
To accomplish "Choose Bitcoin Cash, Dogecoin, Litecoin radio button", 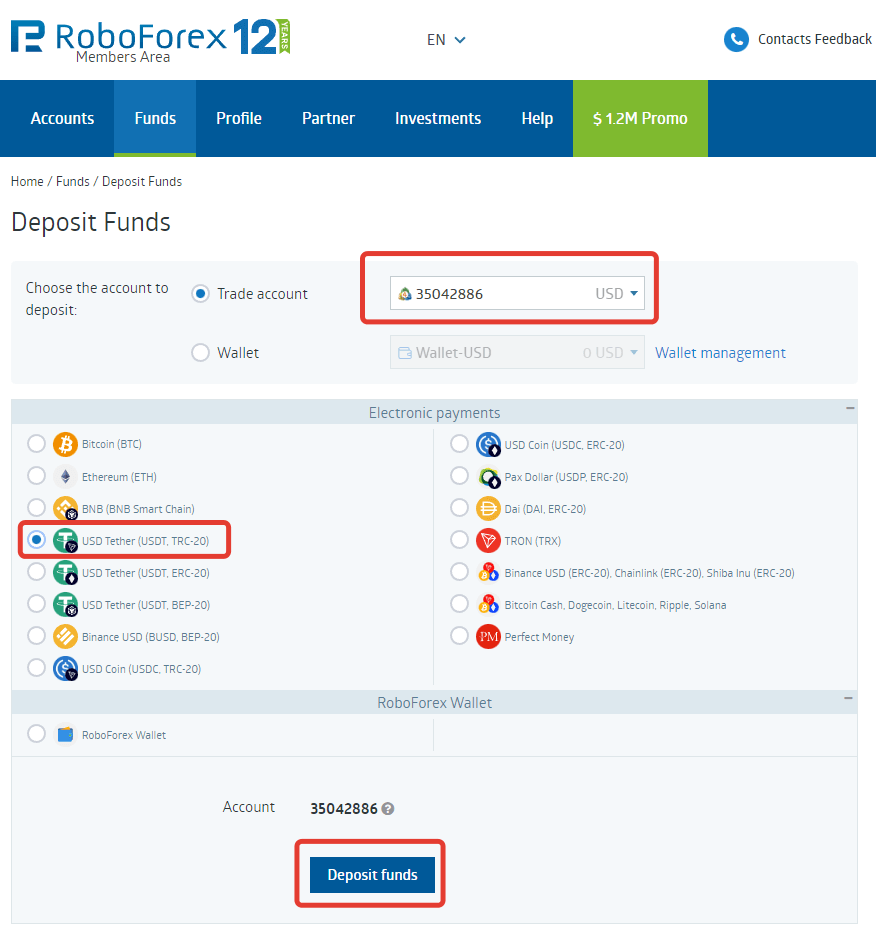I will (x=459, y=603).
